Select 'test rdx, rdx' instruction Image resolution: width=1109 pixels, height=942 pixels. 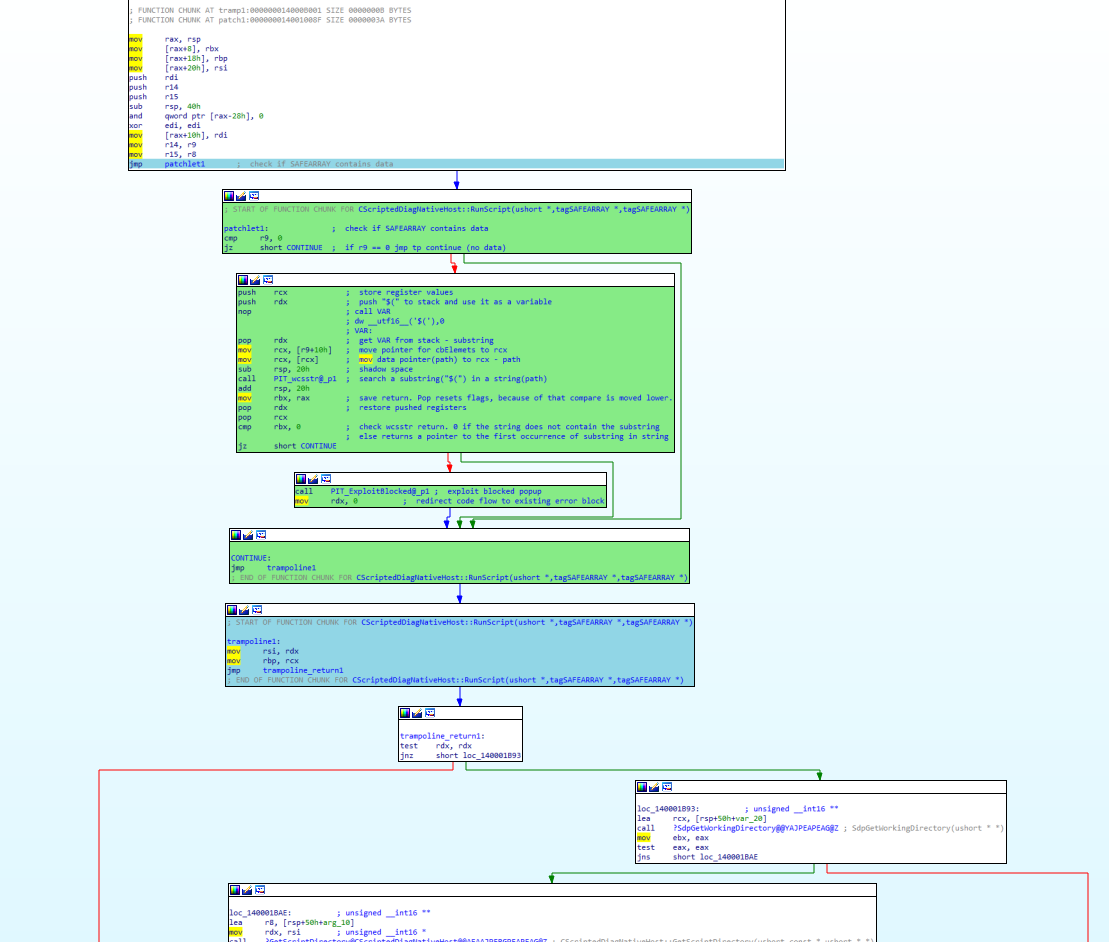point(436,746)
